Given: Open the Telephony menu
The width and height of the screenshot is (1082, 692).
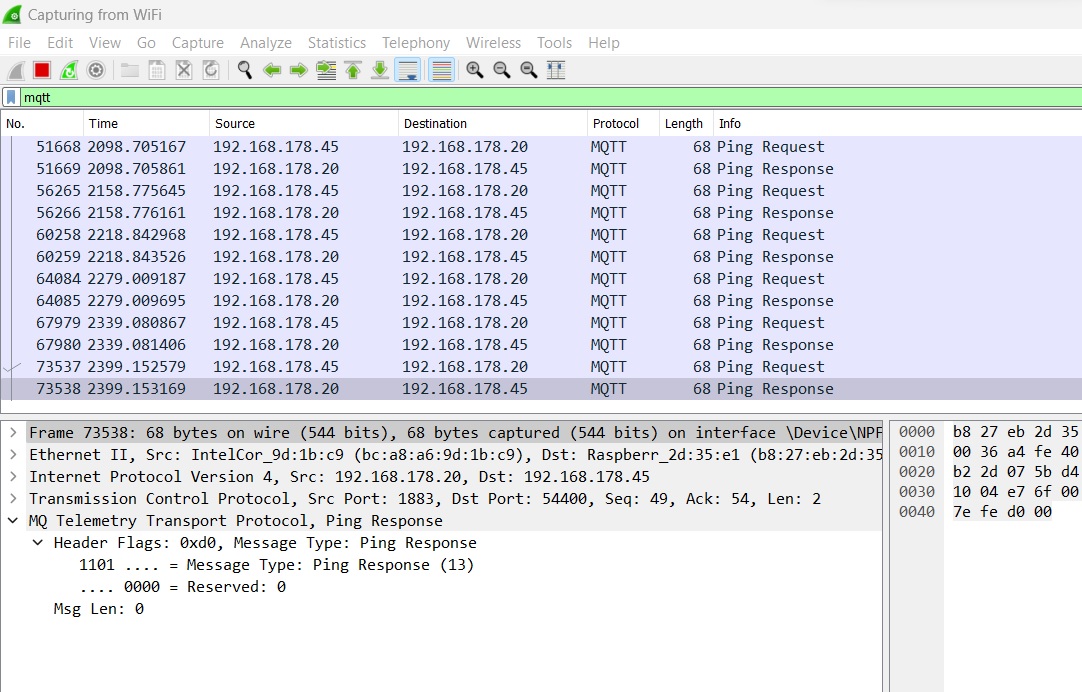Looking at the screenshot, I should (x=415, y=43).
